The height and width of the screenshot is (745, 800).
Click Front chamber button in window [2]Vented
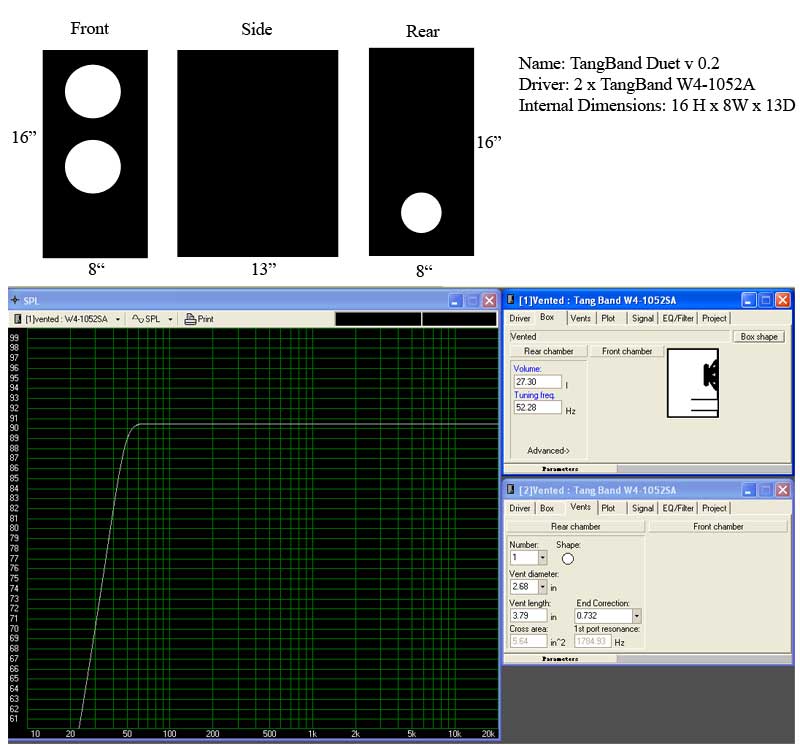pos(718,526)
